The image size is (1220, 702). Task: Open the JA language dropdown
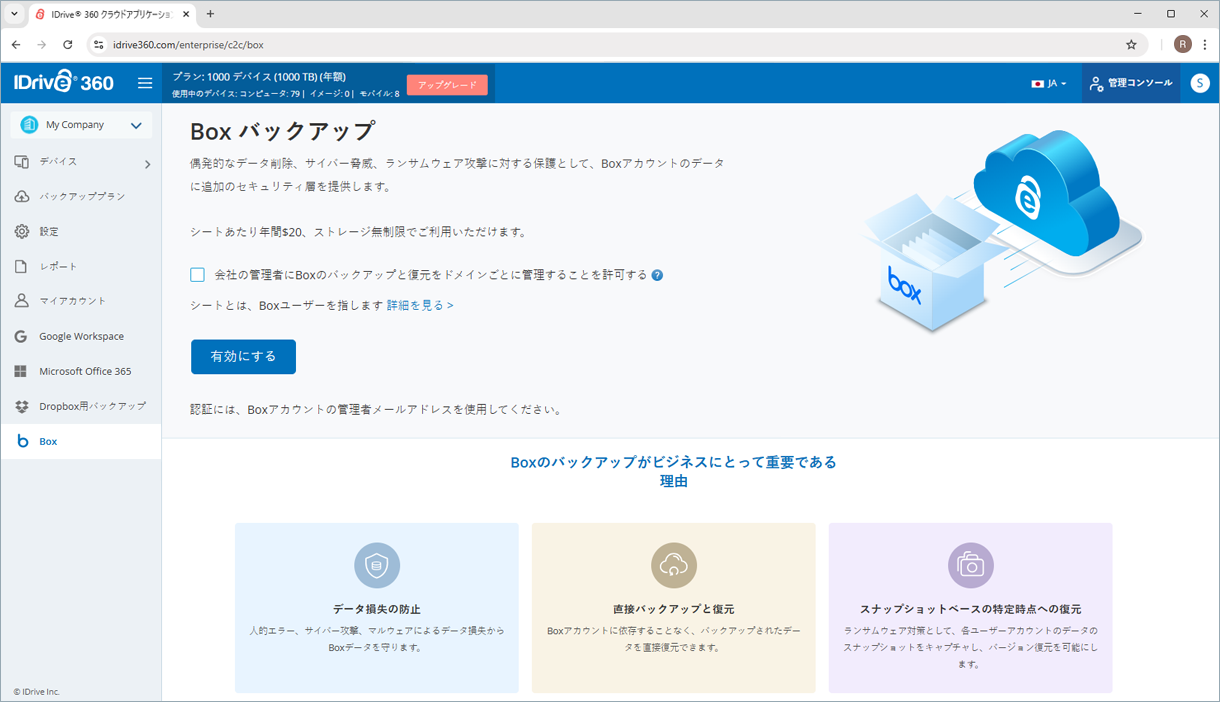[1048, 84]
